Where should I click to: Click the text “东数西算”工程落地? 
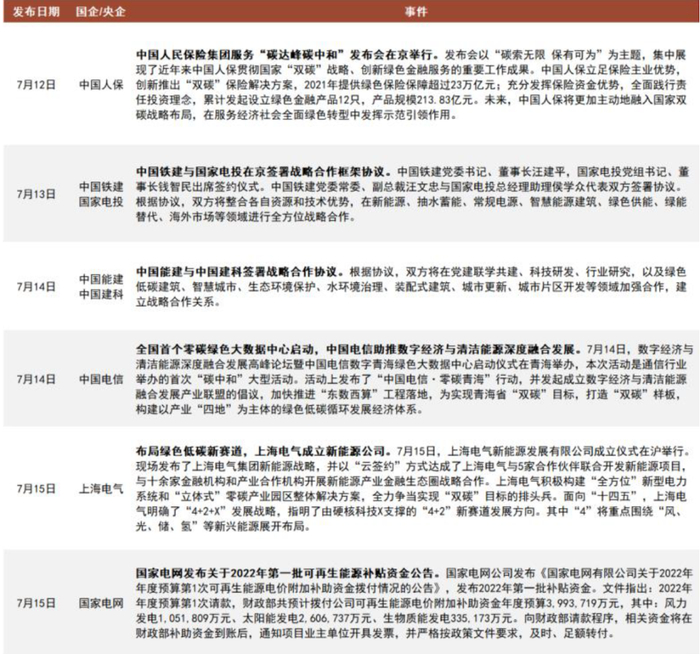[372, 394]
